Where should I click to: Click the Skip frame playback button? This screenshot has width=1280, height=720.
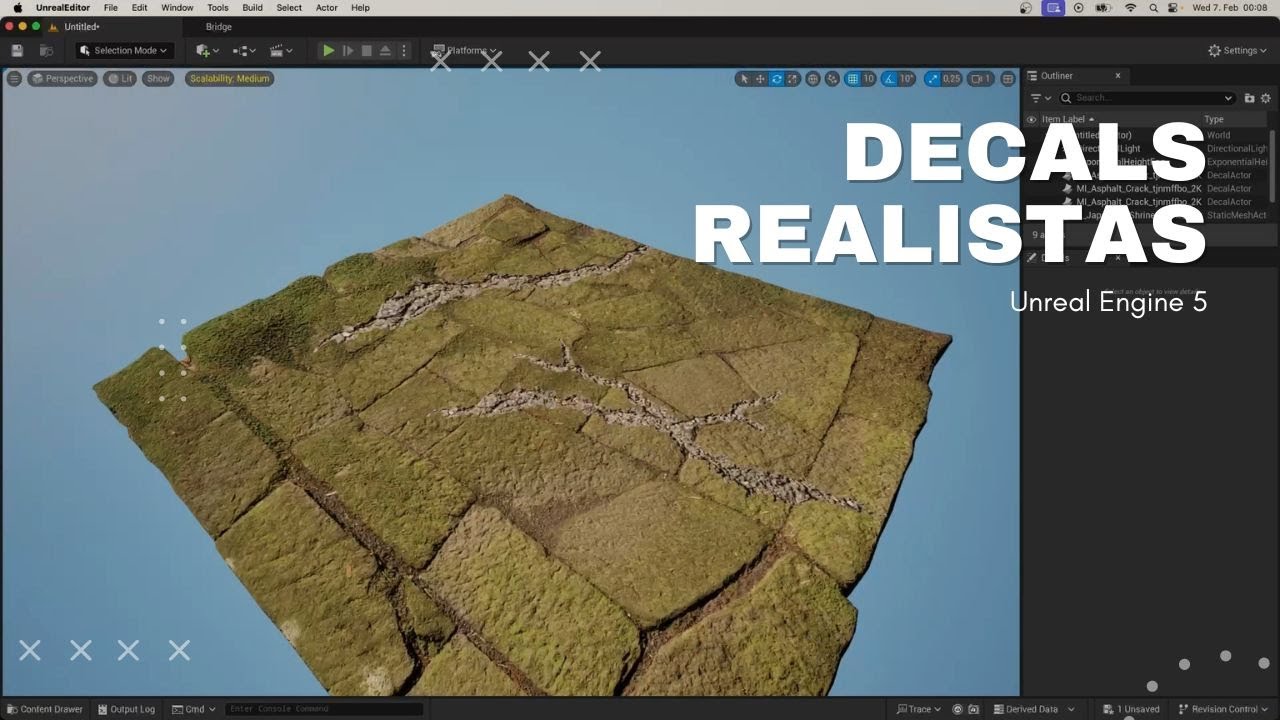pyautogui.click(x=348, y=50)
